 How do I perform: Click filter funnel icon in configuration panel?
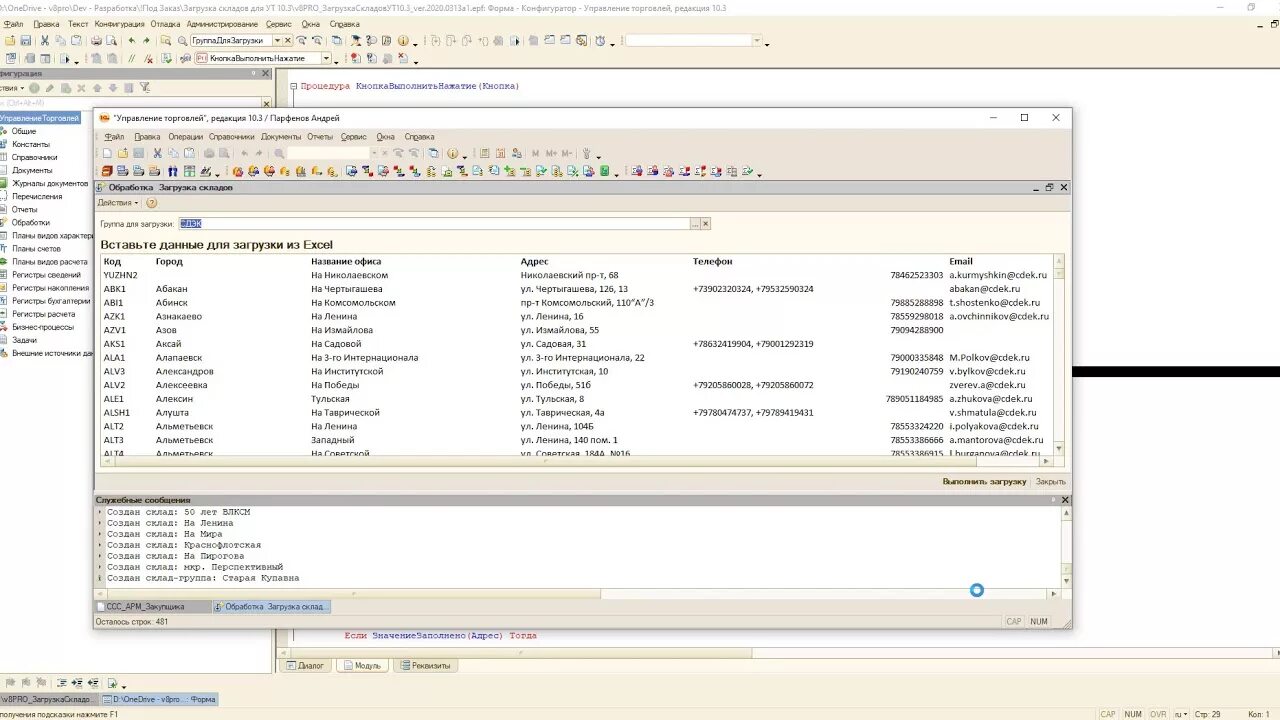144,88
